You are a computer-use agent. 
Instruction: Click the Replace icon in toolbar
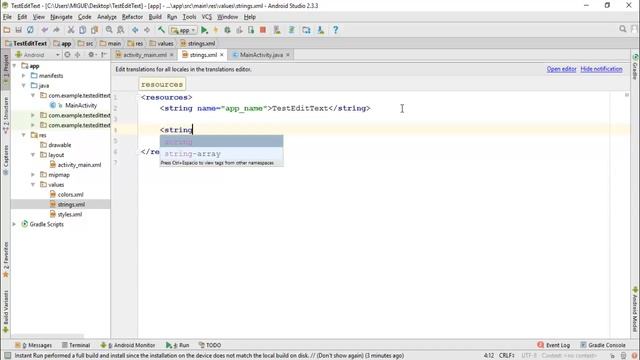121,30
